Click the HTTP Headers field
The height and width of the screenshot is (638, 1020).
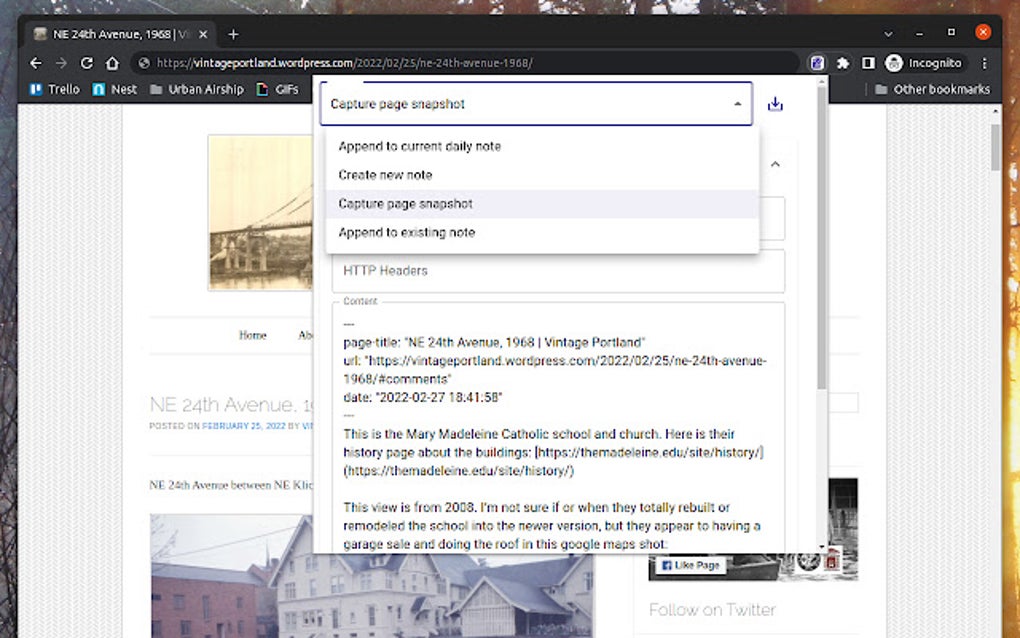tap(558, 271)
